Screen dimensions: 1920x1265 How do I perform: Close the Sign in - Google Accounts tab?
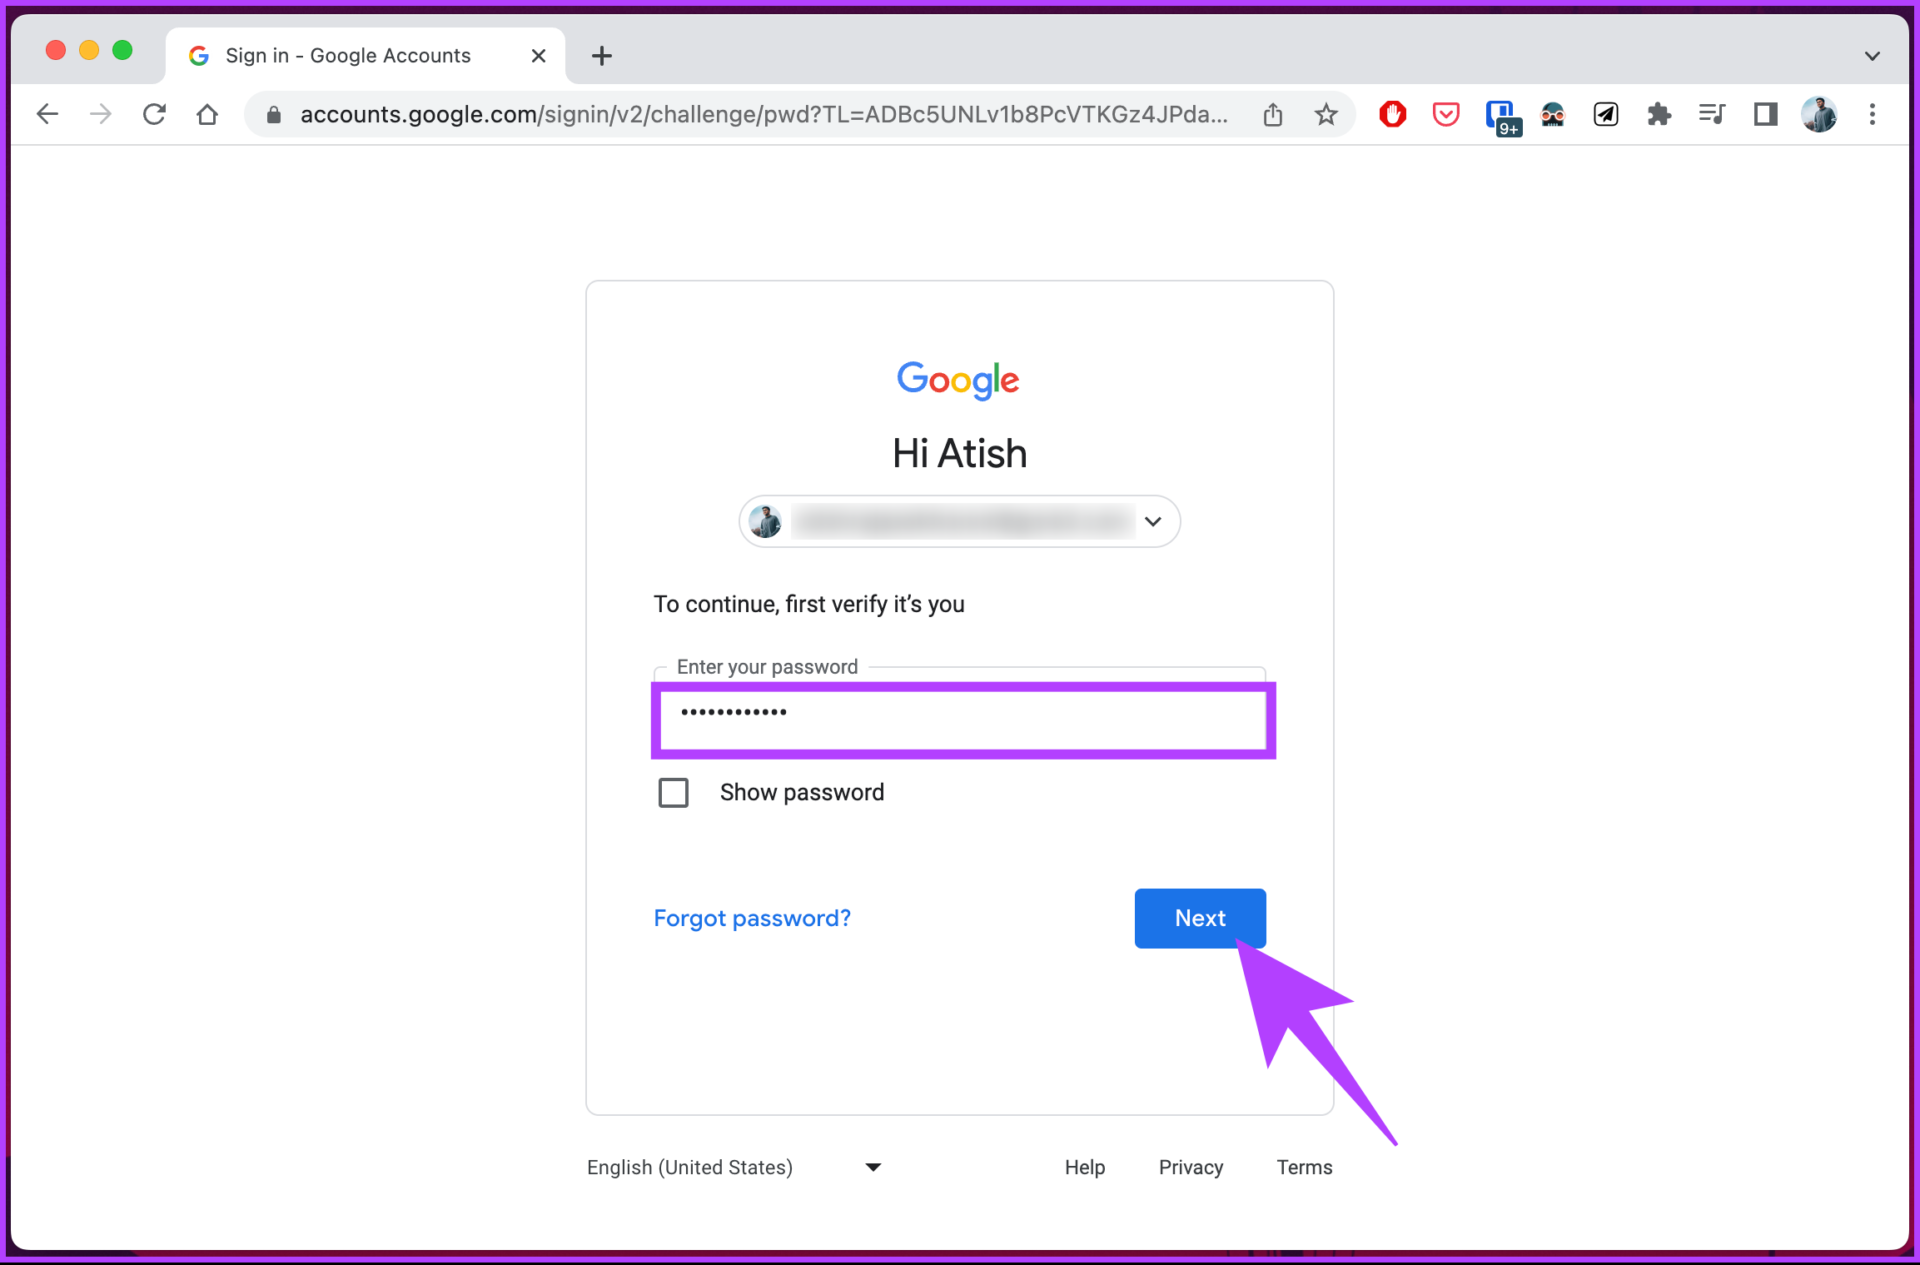(x=538, y=56)
